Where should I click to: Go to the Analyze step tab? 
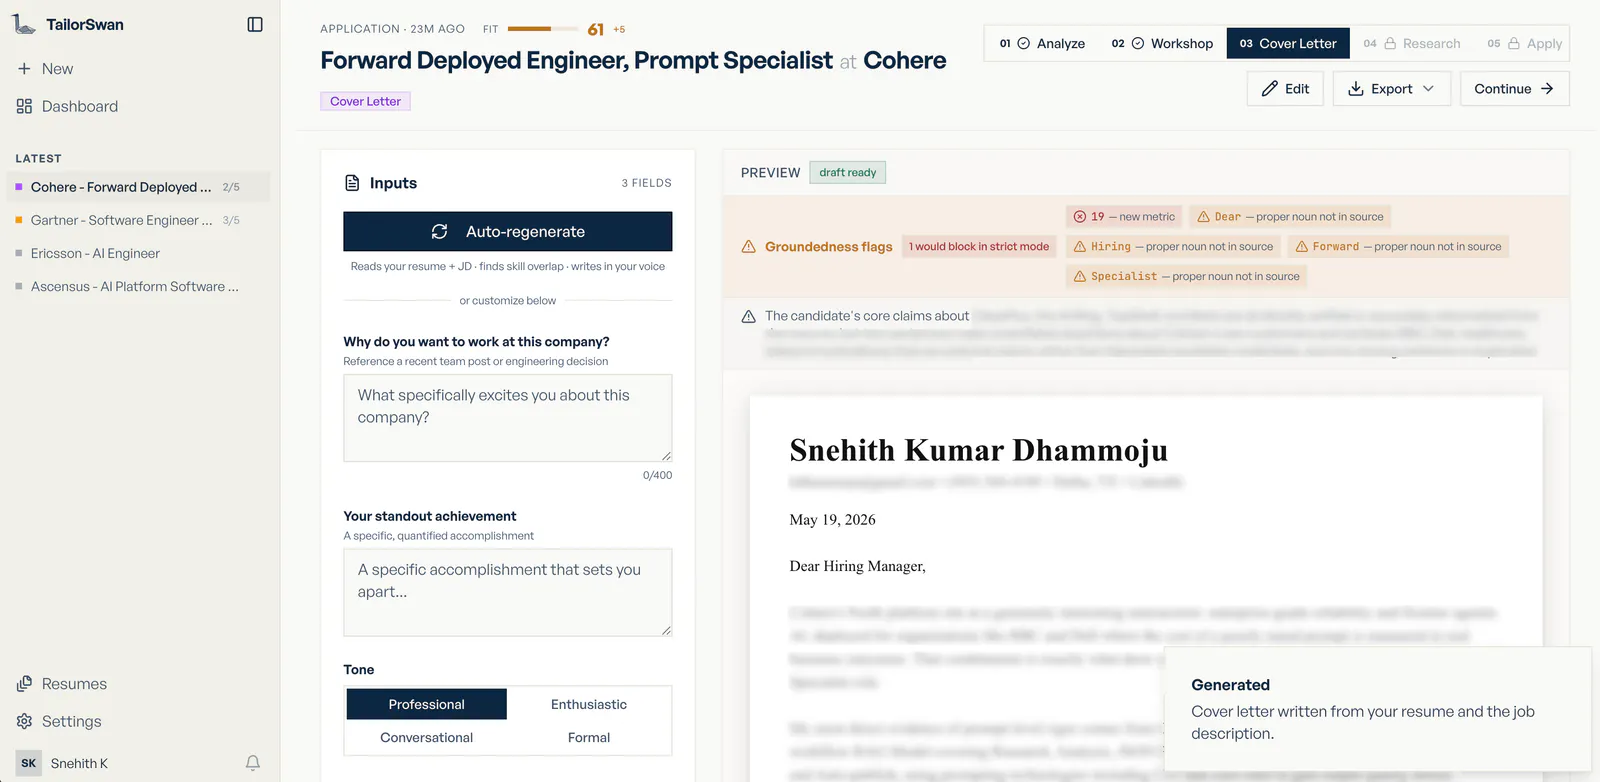(x=1042, y=44)
